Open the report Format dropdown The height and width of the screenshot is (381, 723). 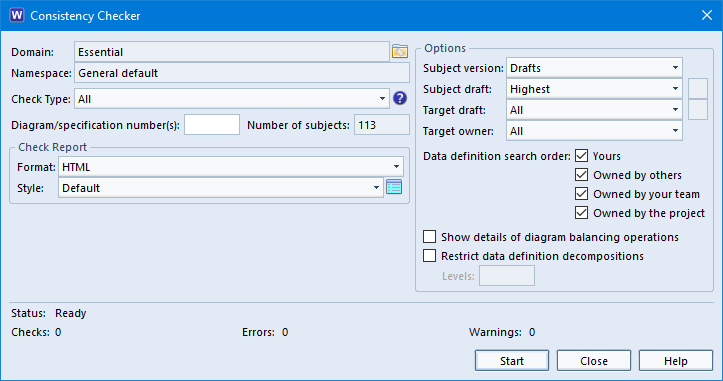(231, 167)
